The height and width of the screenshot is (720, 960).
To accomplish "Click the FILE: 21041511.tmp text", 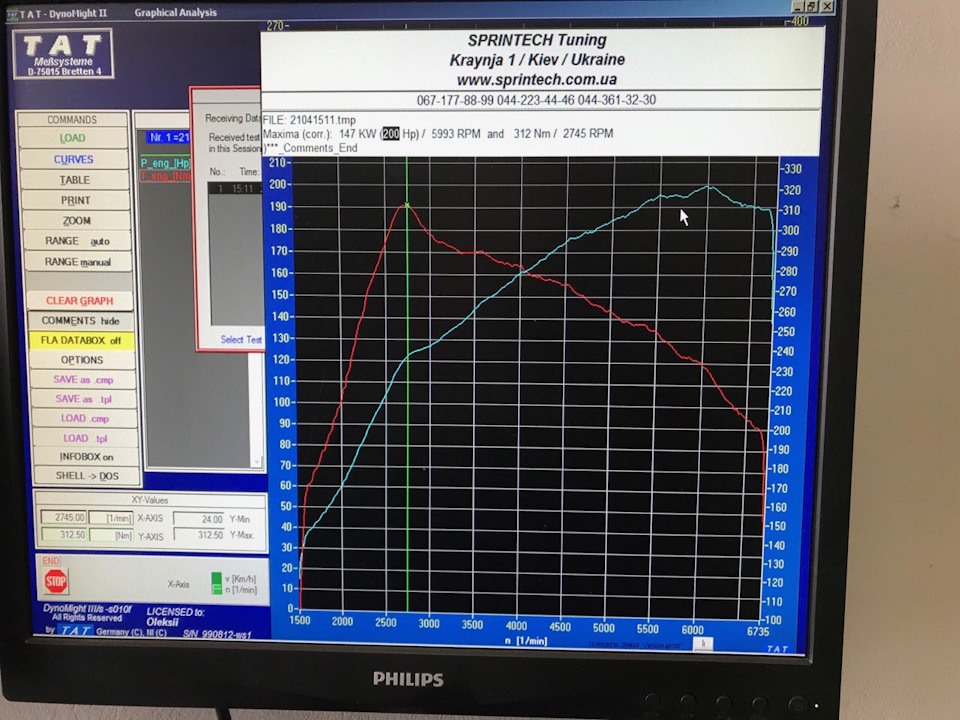I will coord(309,120).
